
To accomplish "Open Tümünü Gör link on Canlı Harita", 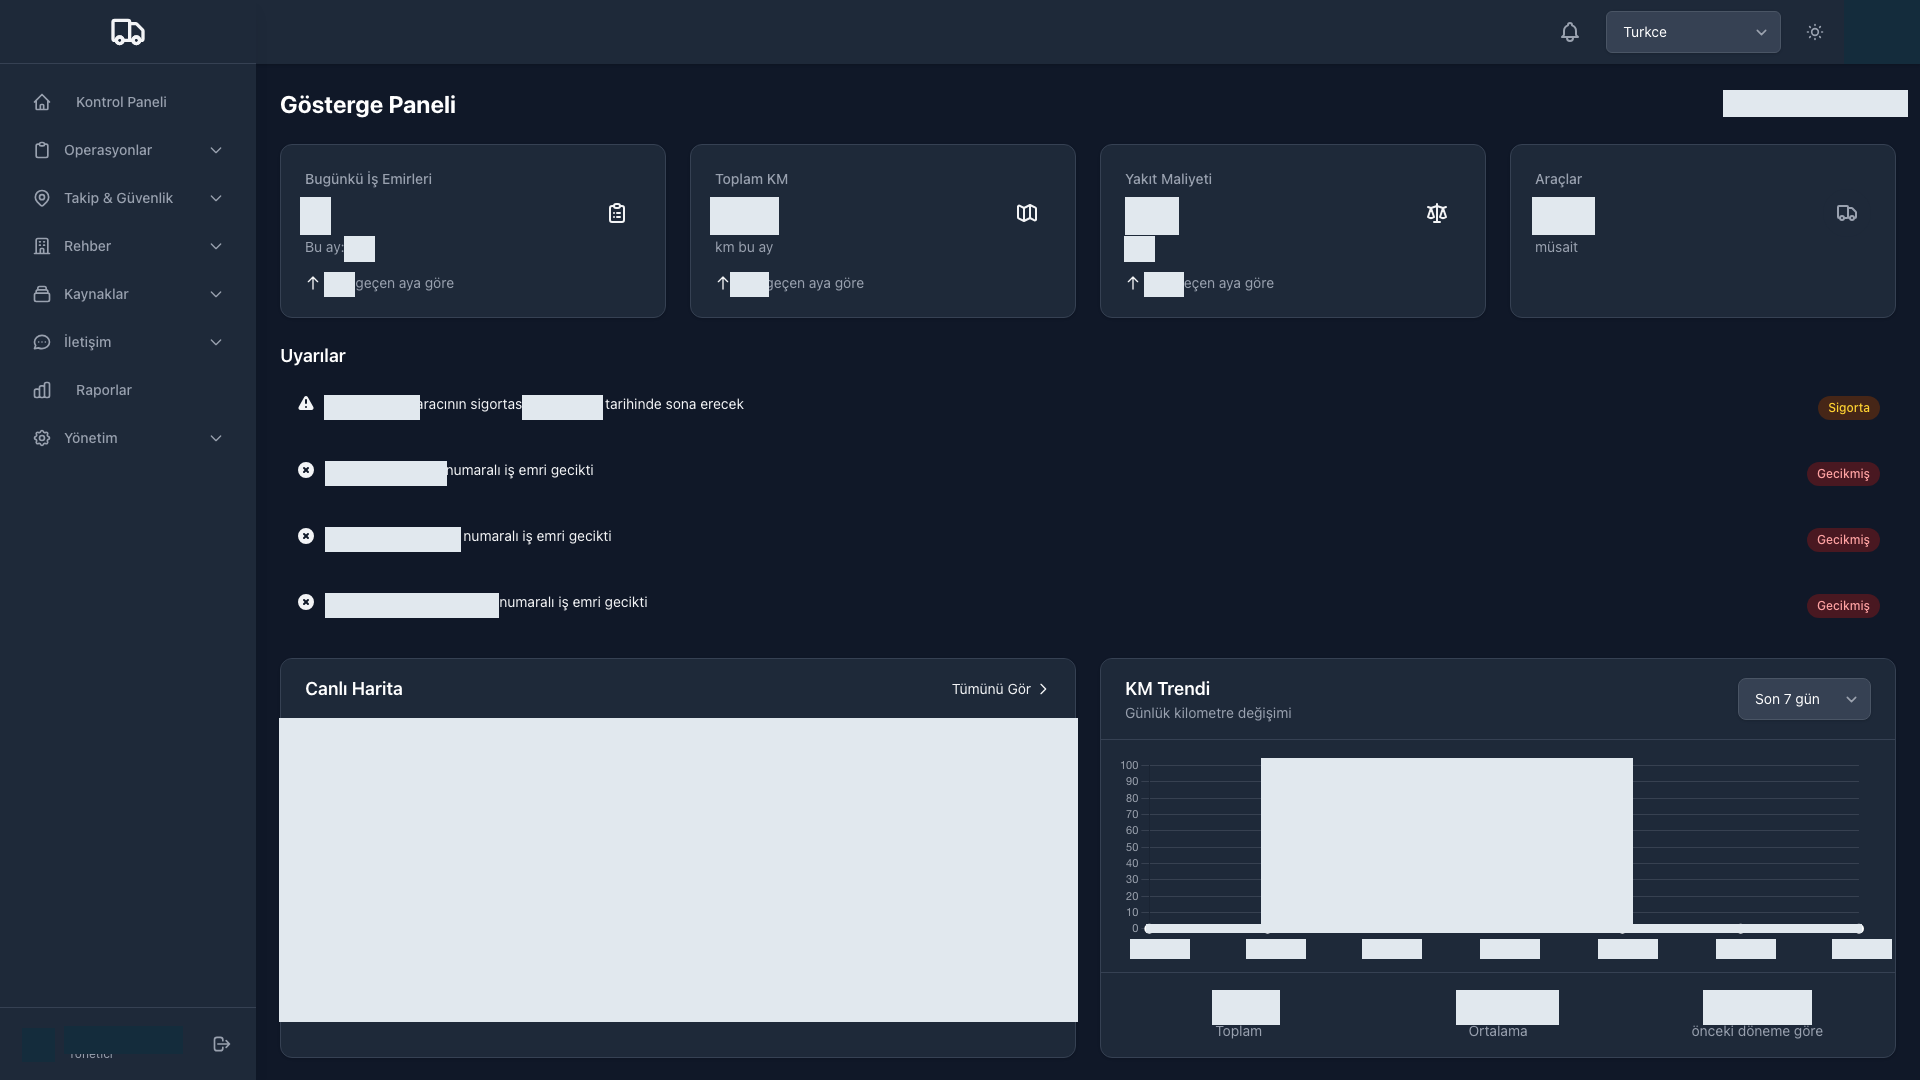I will [x=1000, y=689].
